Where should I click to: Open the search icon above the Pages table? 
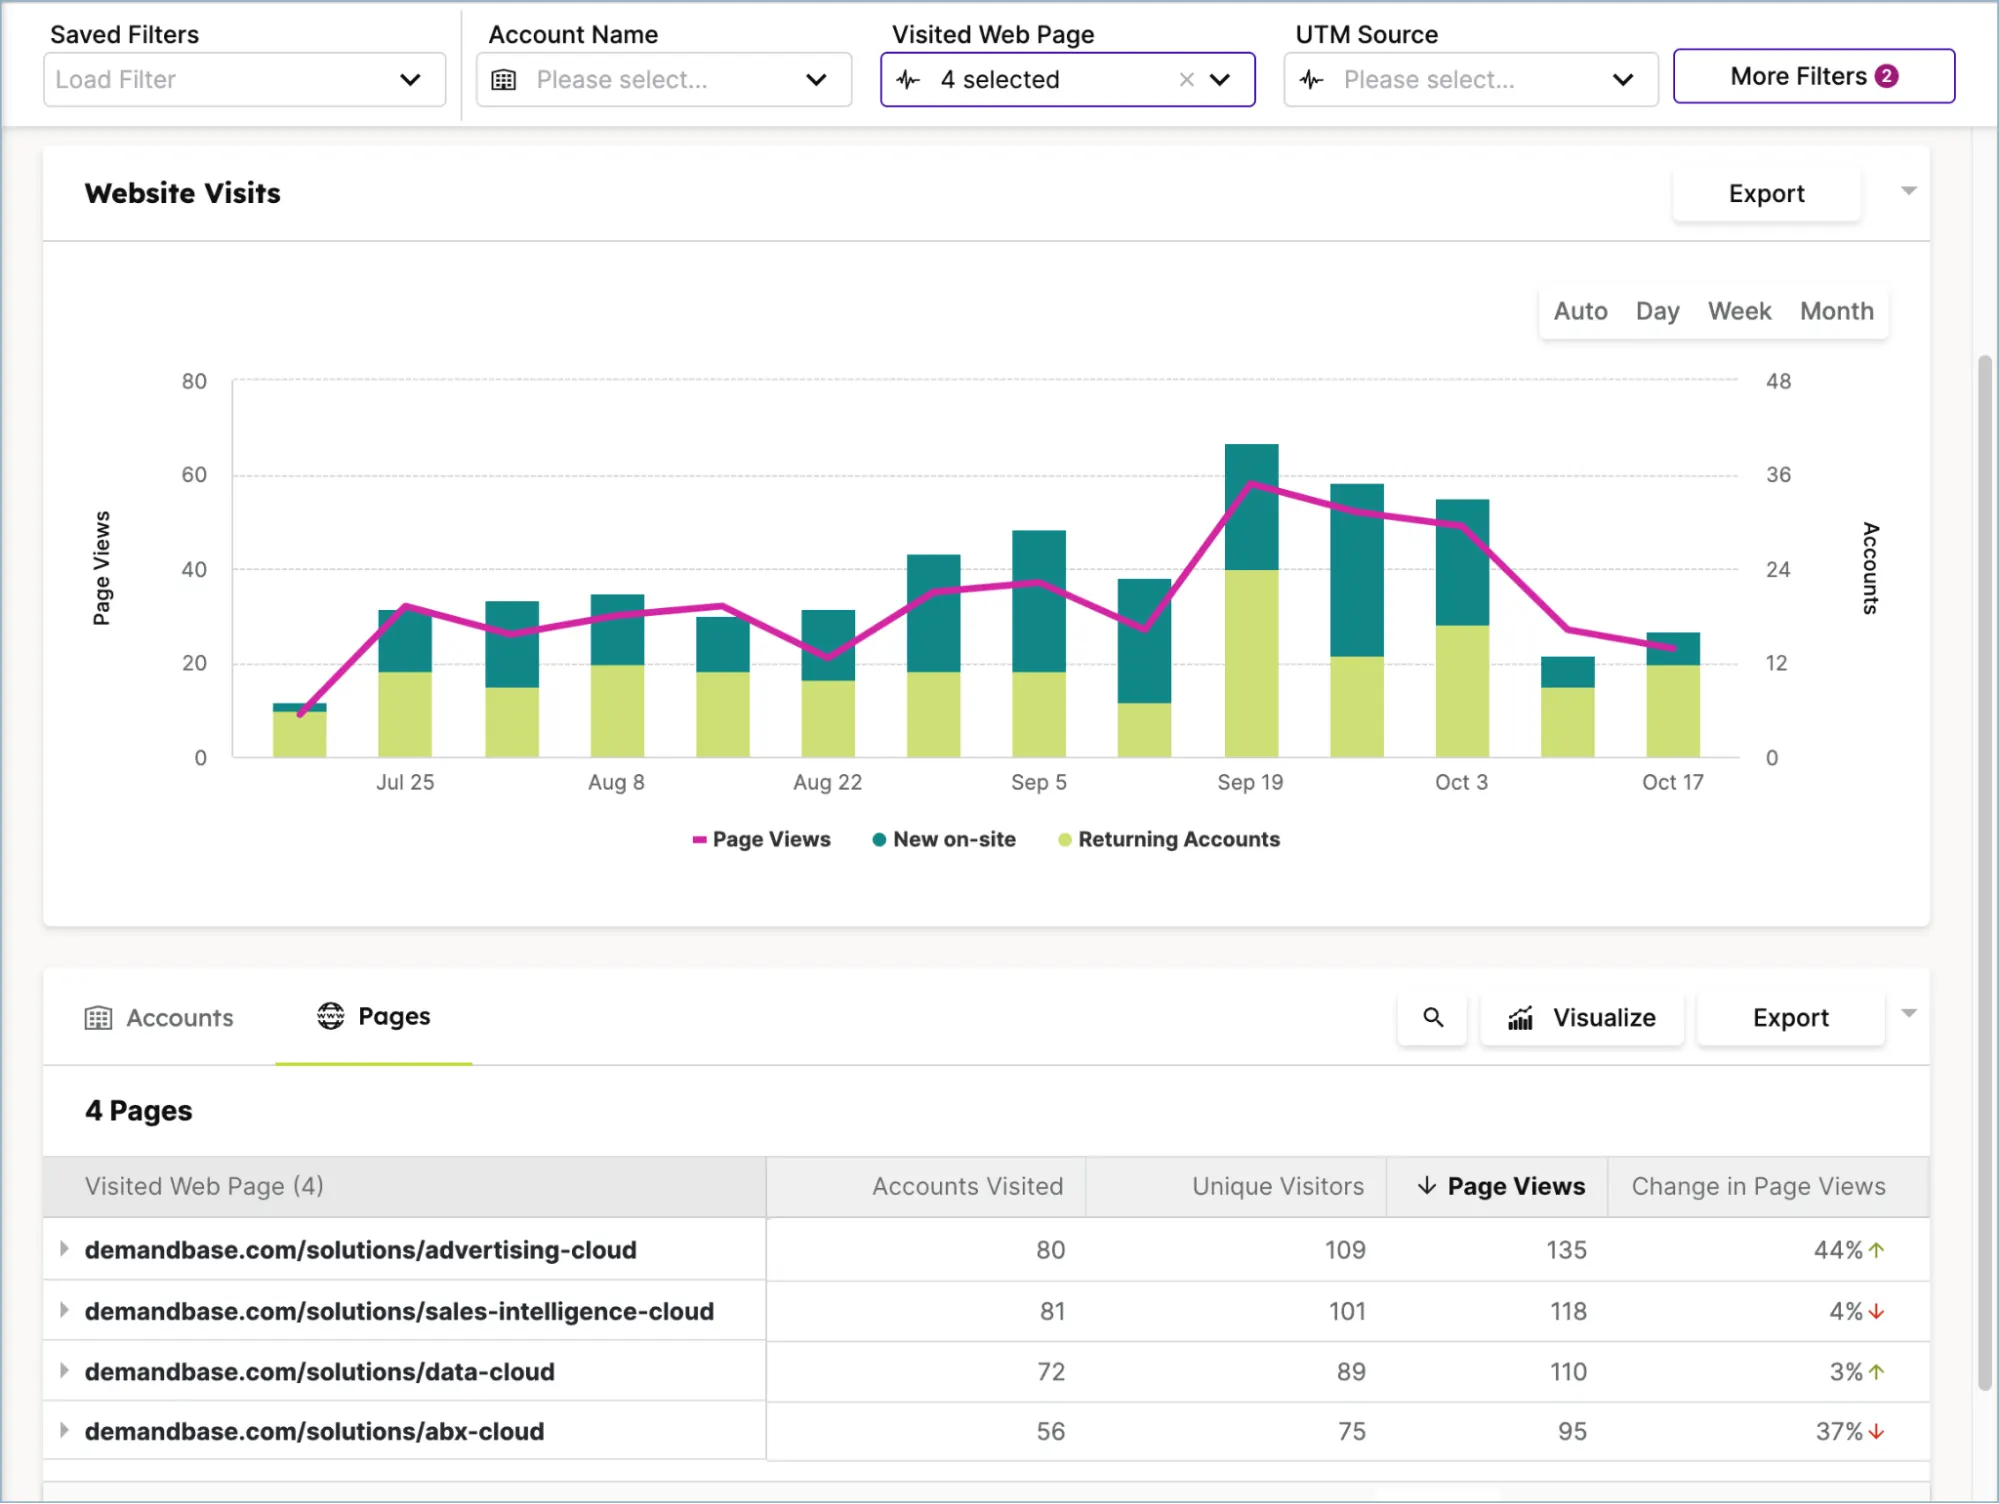tap(1432, 1017)
